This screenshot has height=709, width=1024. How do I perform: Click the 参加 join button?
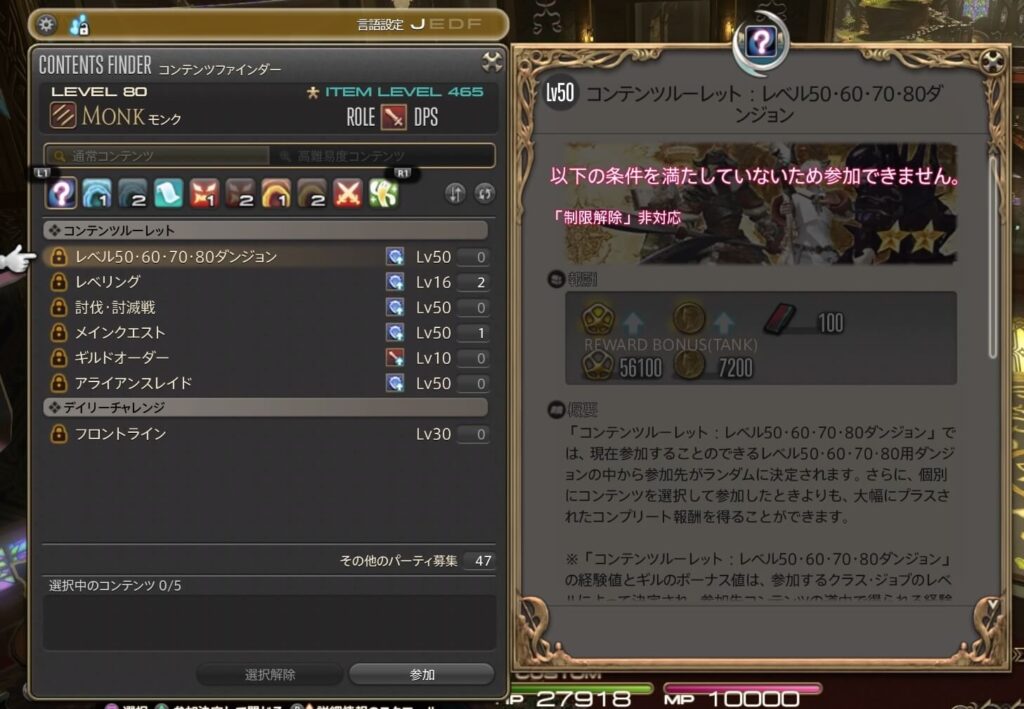[422, 674]
